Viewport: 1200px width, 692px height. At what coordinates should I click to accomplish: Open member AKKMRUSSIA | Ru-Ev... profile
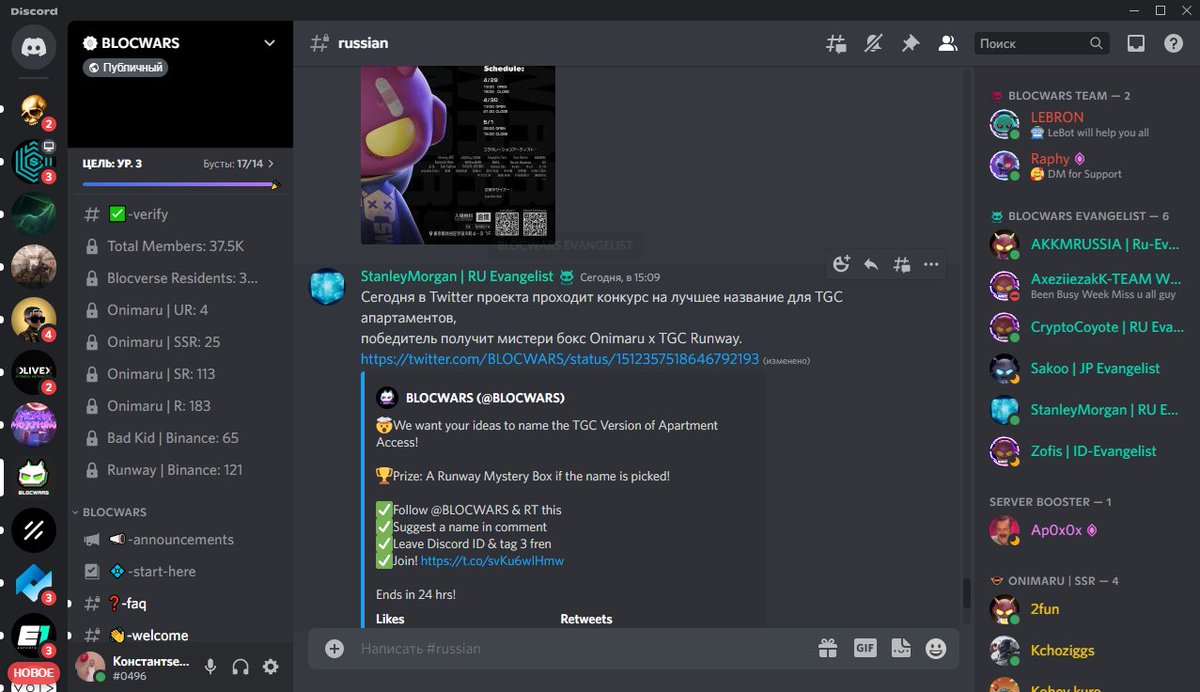pyautogui.click(x=1084, y=244)
